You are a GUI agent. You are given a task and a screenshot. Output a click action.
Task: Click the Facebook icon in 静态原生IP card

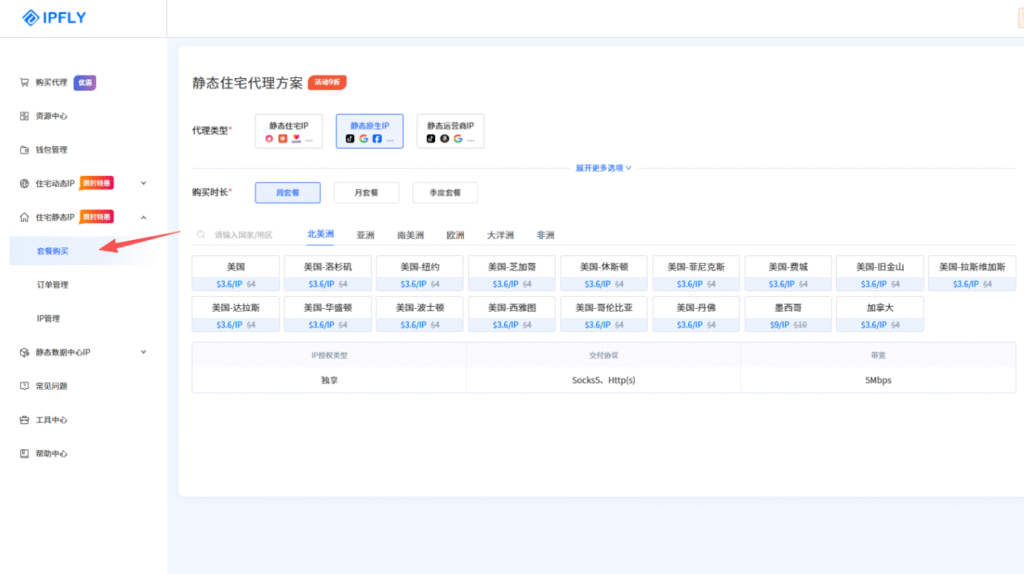[377, 139]
